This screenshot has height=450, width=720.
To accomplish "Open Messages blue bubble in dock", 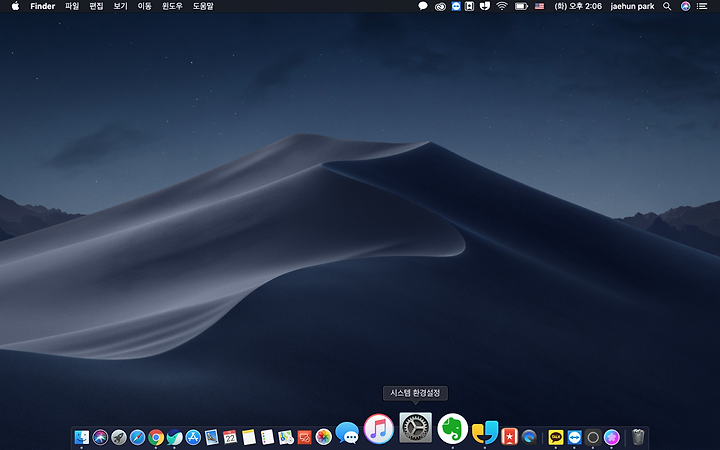I will coord(347,433).
